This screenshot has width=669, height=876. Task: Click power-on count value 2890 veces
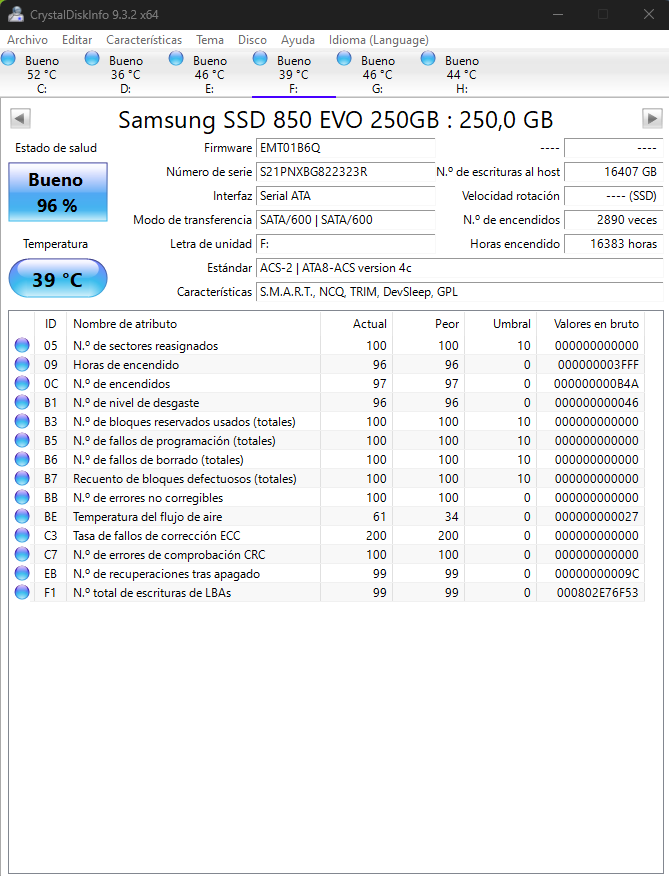[x=613, y=220]
